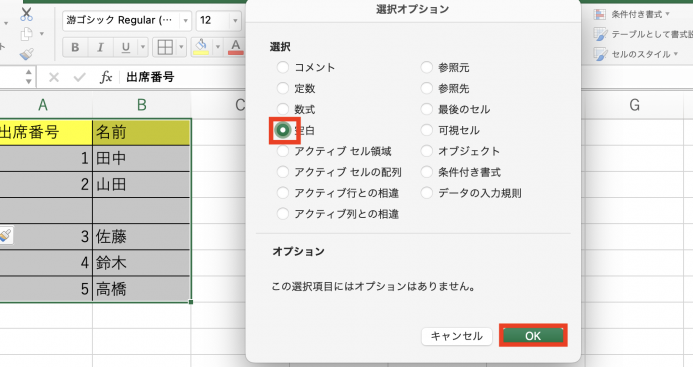Open the copy options dropdown arrow
The image size is (693, 367).
[x=42, y=34]
